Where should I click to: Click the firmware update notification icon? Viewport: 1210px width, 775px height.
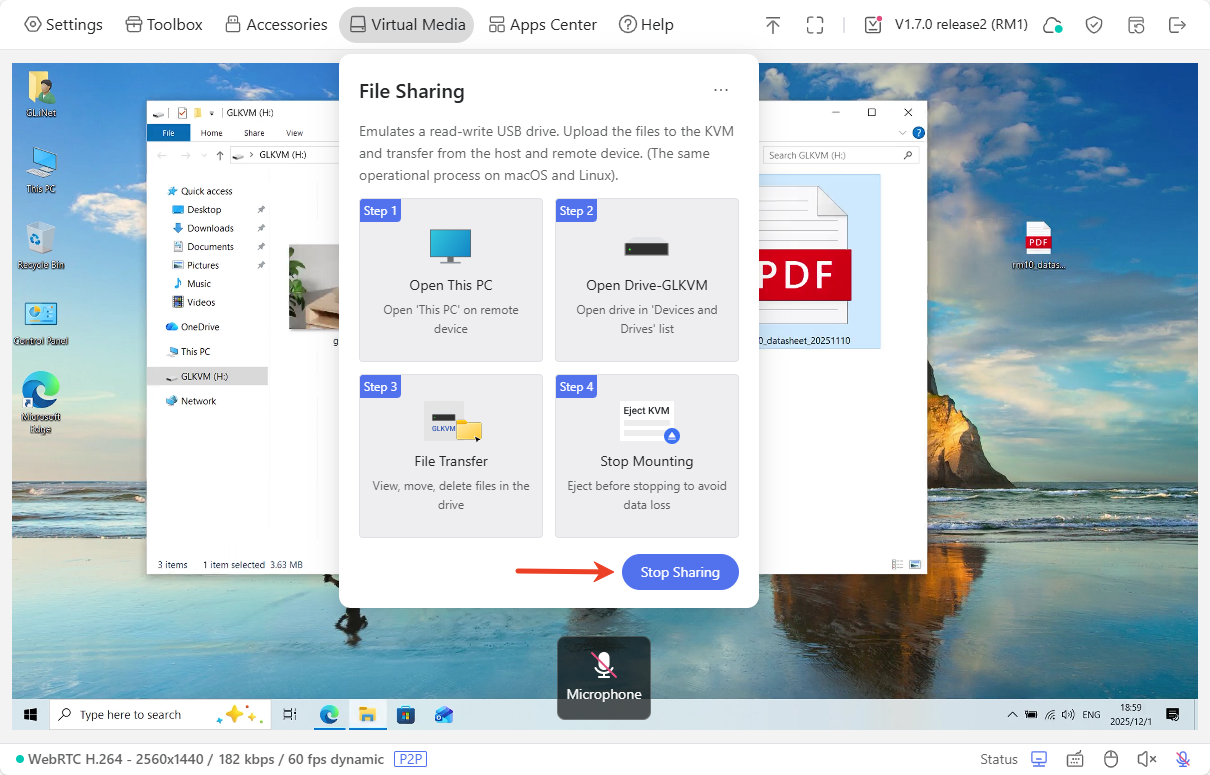click(x=873, y=25)
